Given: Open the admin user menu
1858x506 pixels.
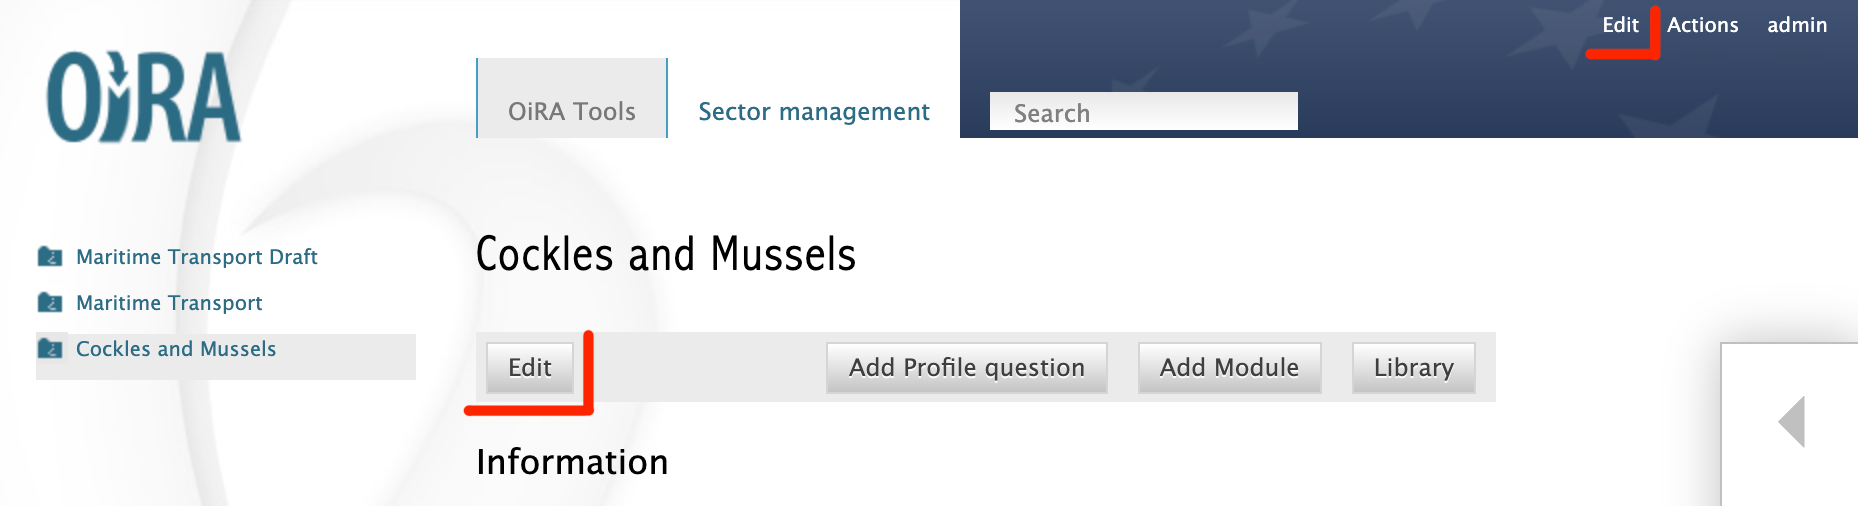Looking at the screenshot, I should point(1796,25).
